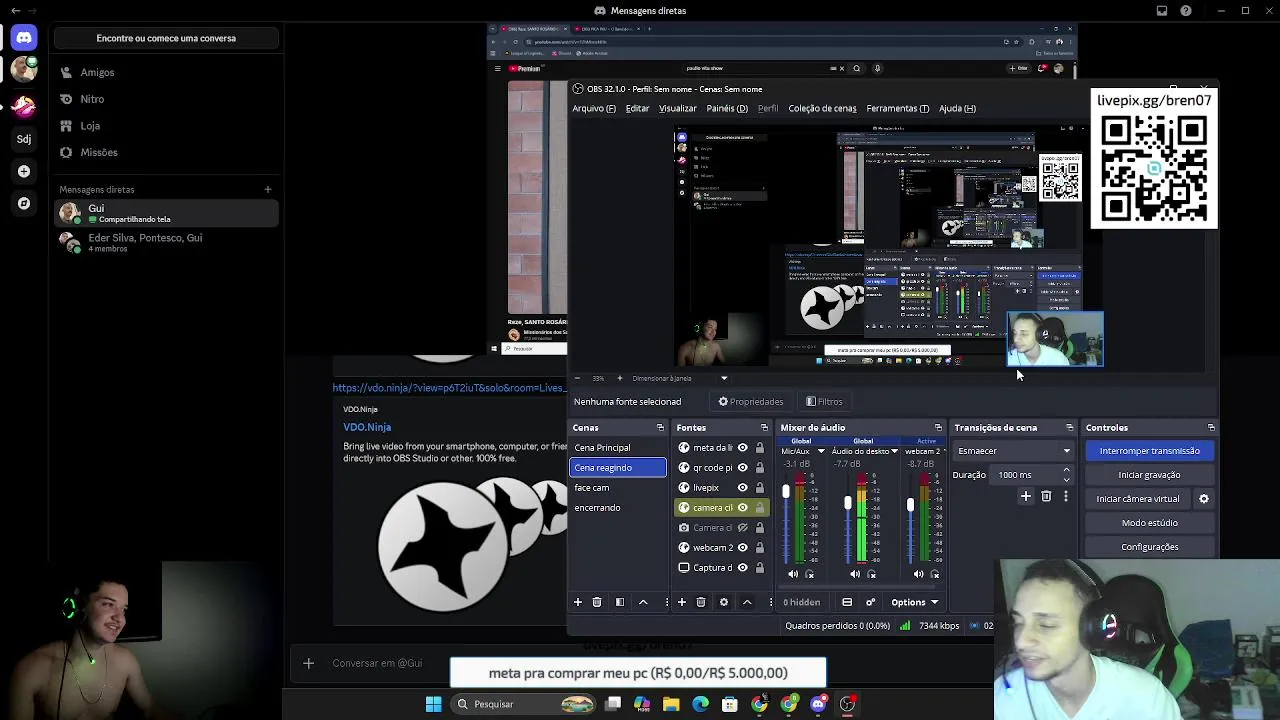Click Iniciar gravação button
The height and width of the screenshot is (720, 1280).
click(x=1150, y=475)
